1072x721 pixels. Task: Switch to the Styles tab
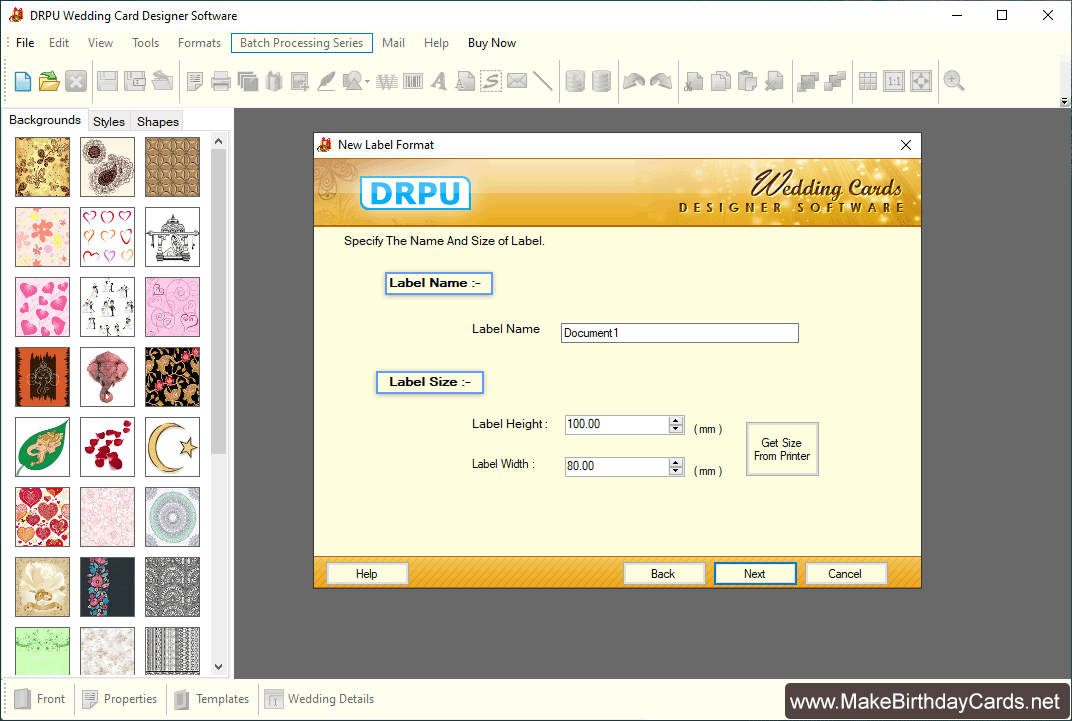coord(109,122)
